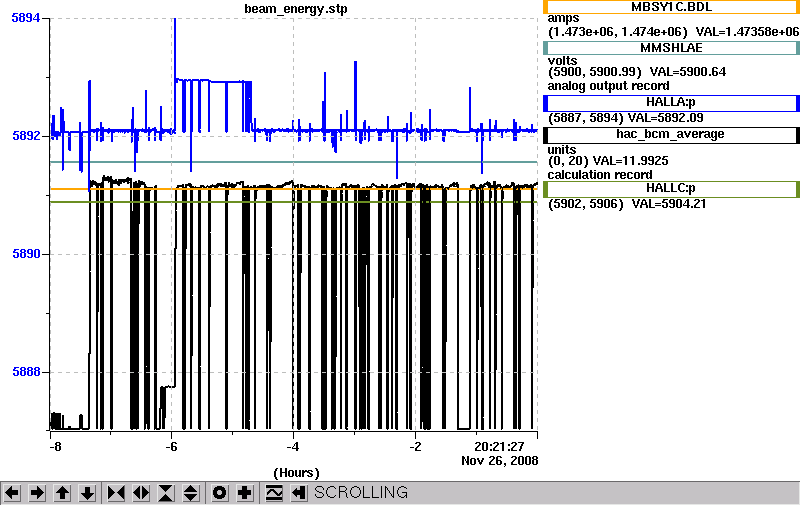Click the SCROLLING status label
Screen dimensions: 800x505
click(361, 492)
